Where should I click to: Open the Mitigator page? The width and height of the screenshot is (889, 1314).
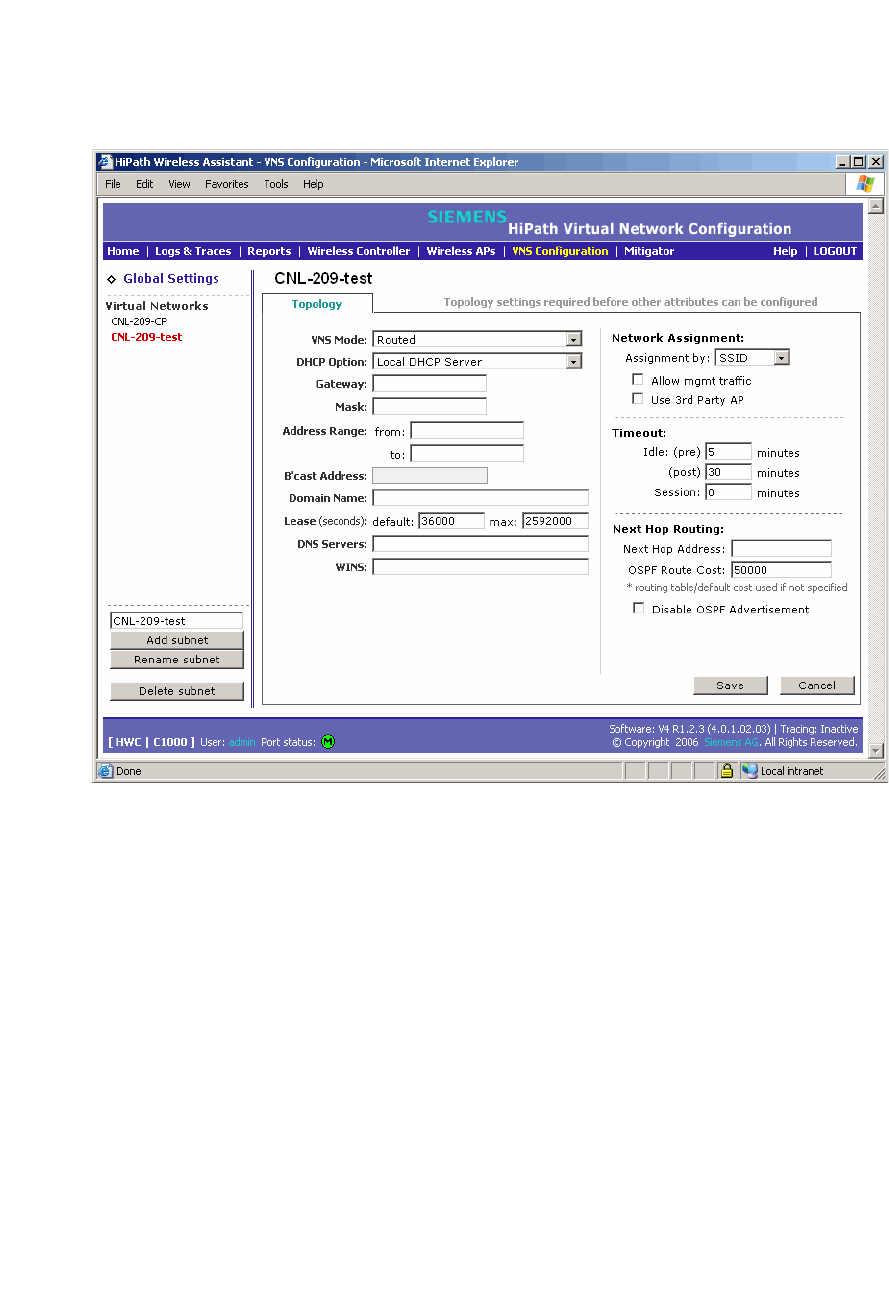coord(649,251)
